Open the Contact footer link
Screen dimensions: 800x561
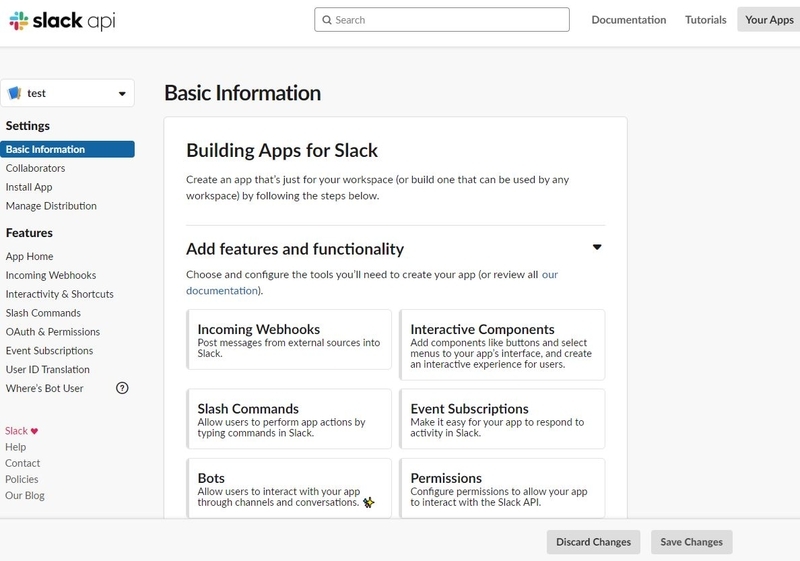(x=22, y=464)
